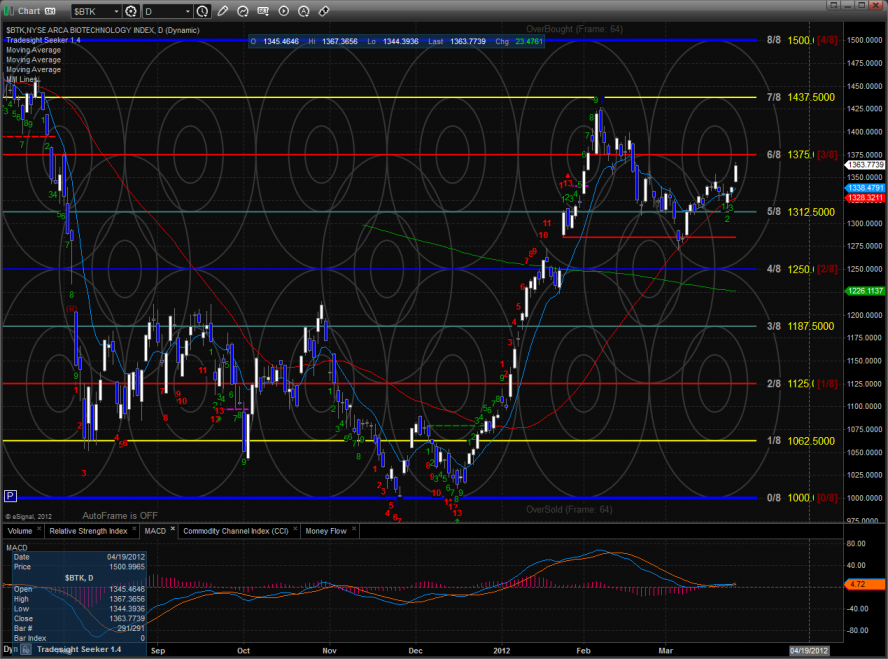The image size is (888, 659).
Task: Click the symbol settings gear icon
Action: 130,11
